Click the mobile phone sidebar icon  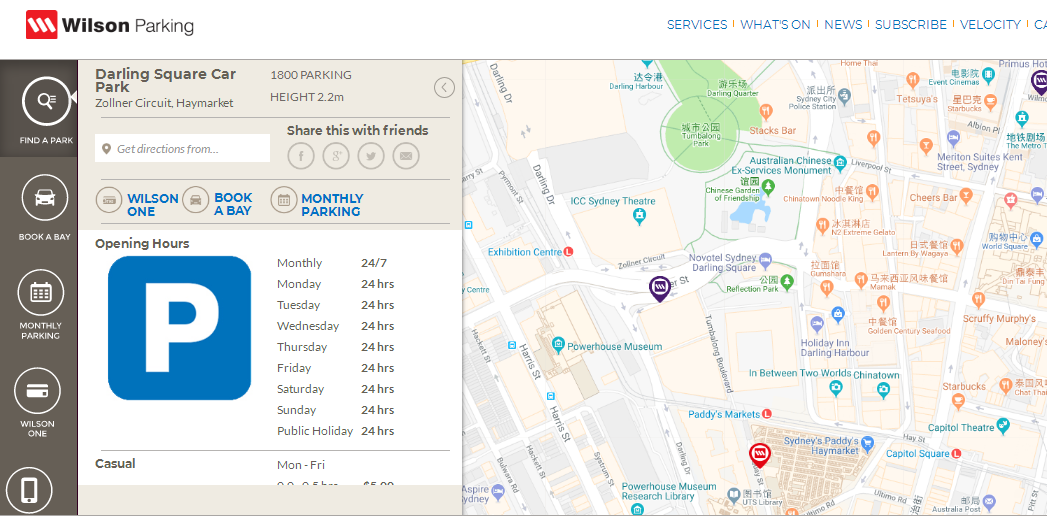29,490
